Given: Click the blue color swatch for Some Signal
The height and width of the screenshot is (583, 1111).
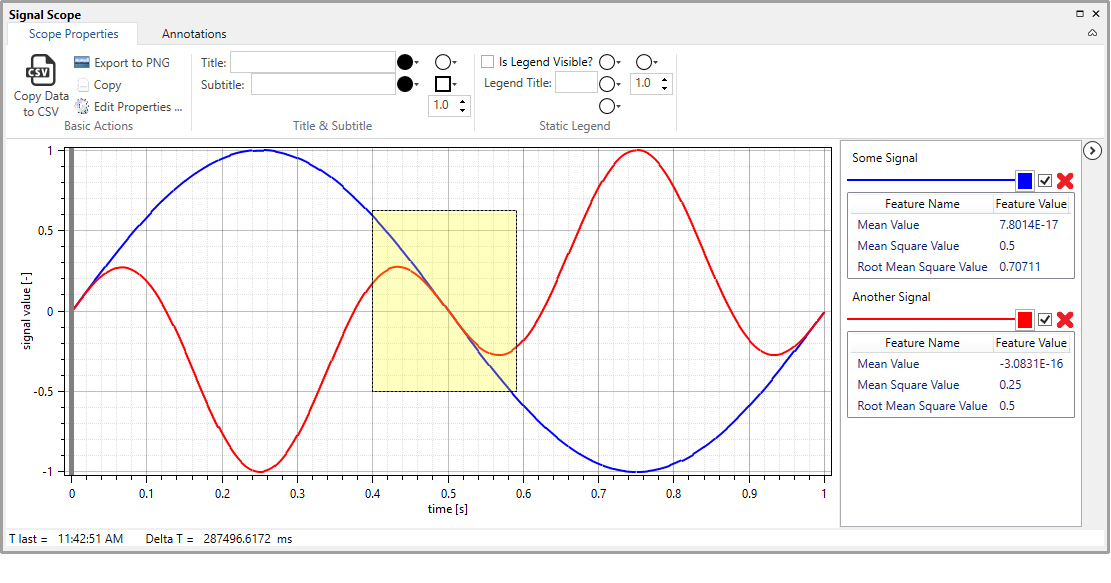Looking at the screenshot, I should 1024,181.
